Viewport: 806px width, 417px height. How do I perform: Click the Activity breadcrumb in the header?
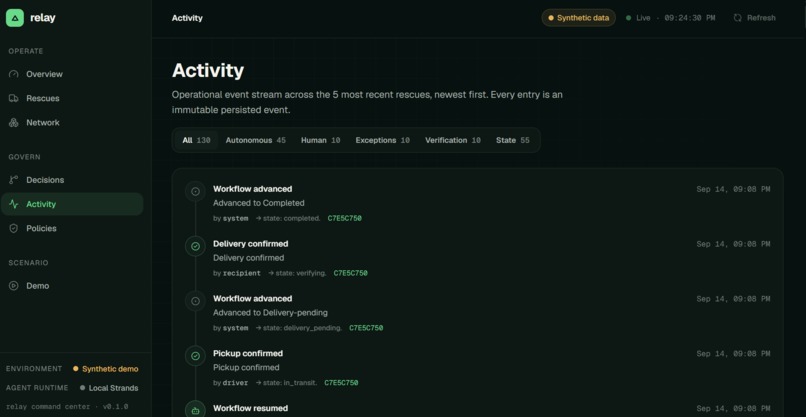pyautogui.click(x=187, y=18)
